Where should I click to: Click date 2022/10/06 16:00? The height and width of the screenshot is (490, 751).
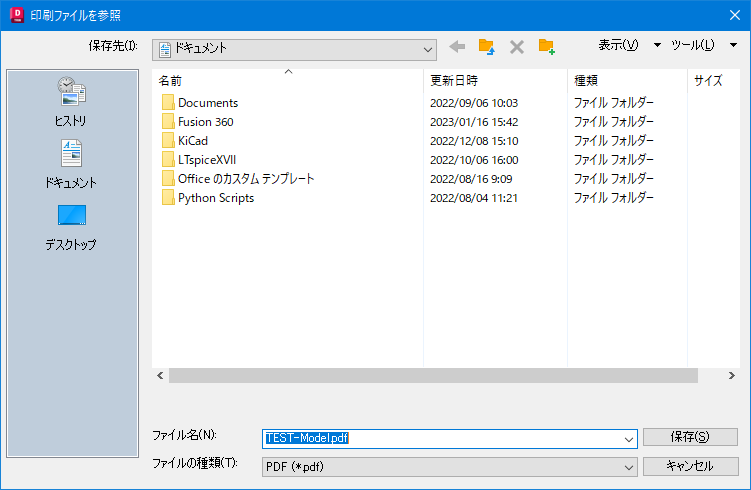(474, 160)
